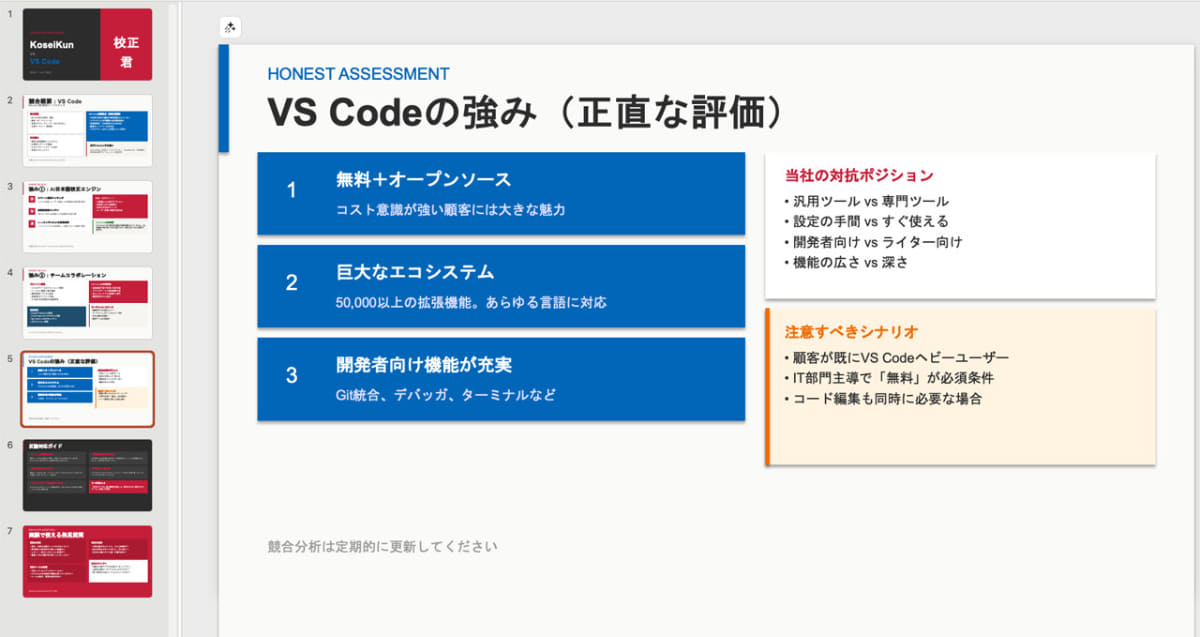Select the 'HONEST ASSESSMENT' subtitle text

coord(358,74)
